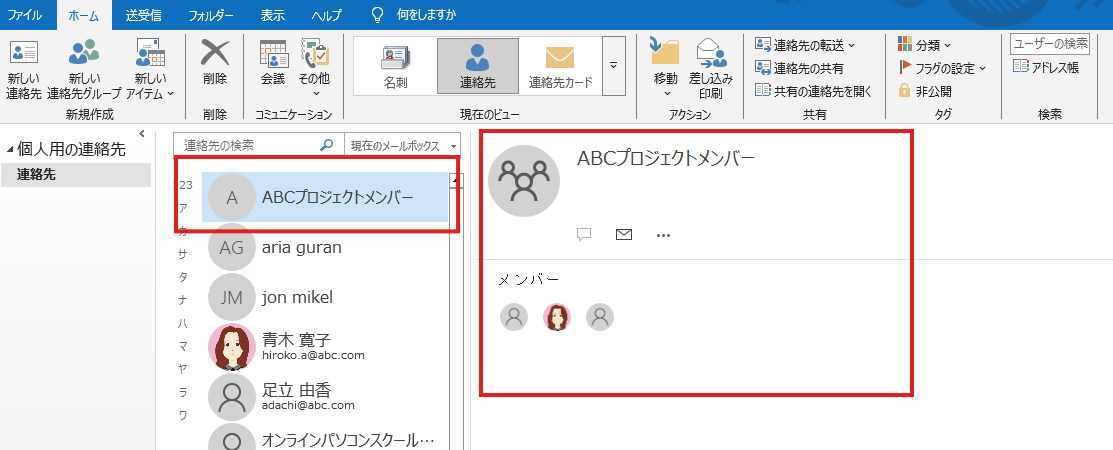The width and height of the screenshot is (1113, 450).
Task: Jump to the サ index
Action: click(183, 254)
